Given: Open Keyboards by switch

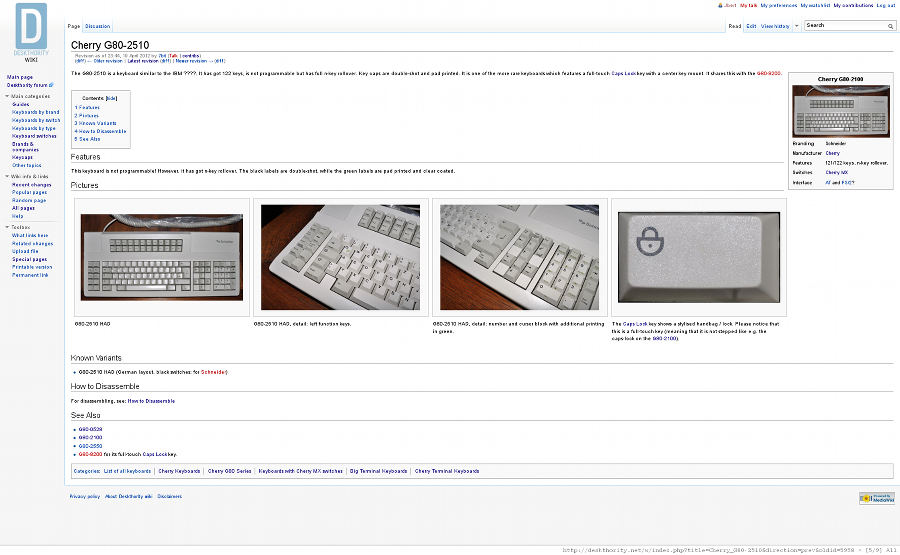Looking at the screenshot, I should click(x=36, y=121).
